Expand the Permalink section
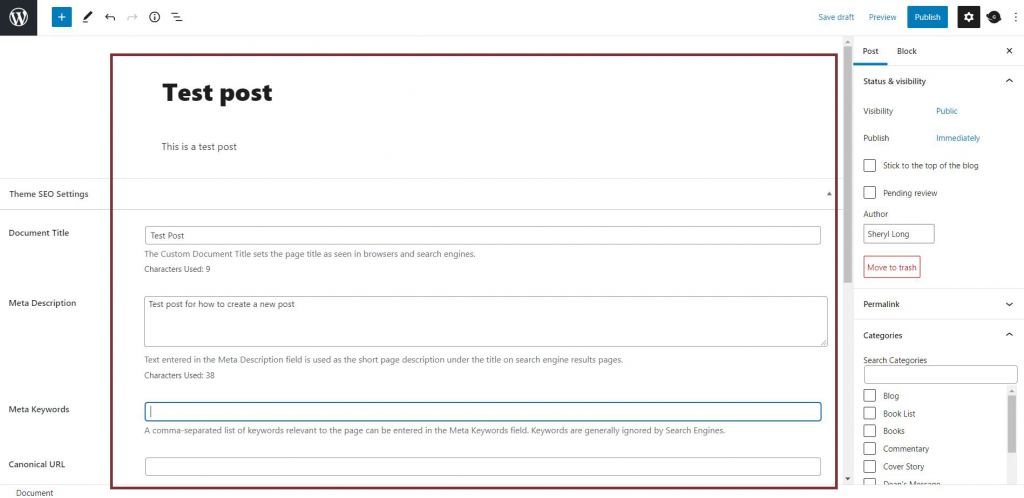1024x498 pixels. click(x=1008, y=303)
